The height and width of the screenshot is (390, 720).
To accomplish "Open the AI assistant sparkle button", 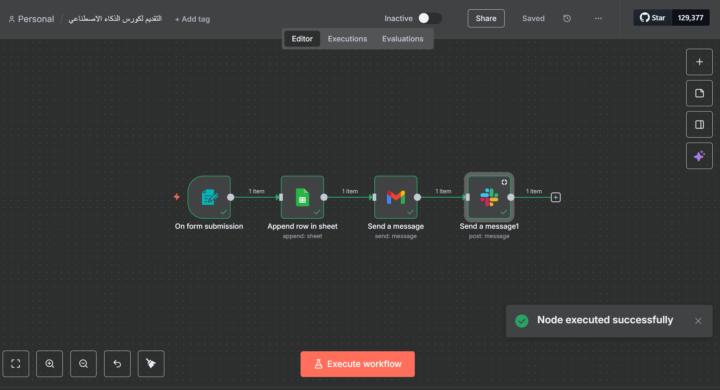I will pos(699,156).
